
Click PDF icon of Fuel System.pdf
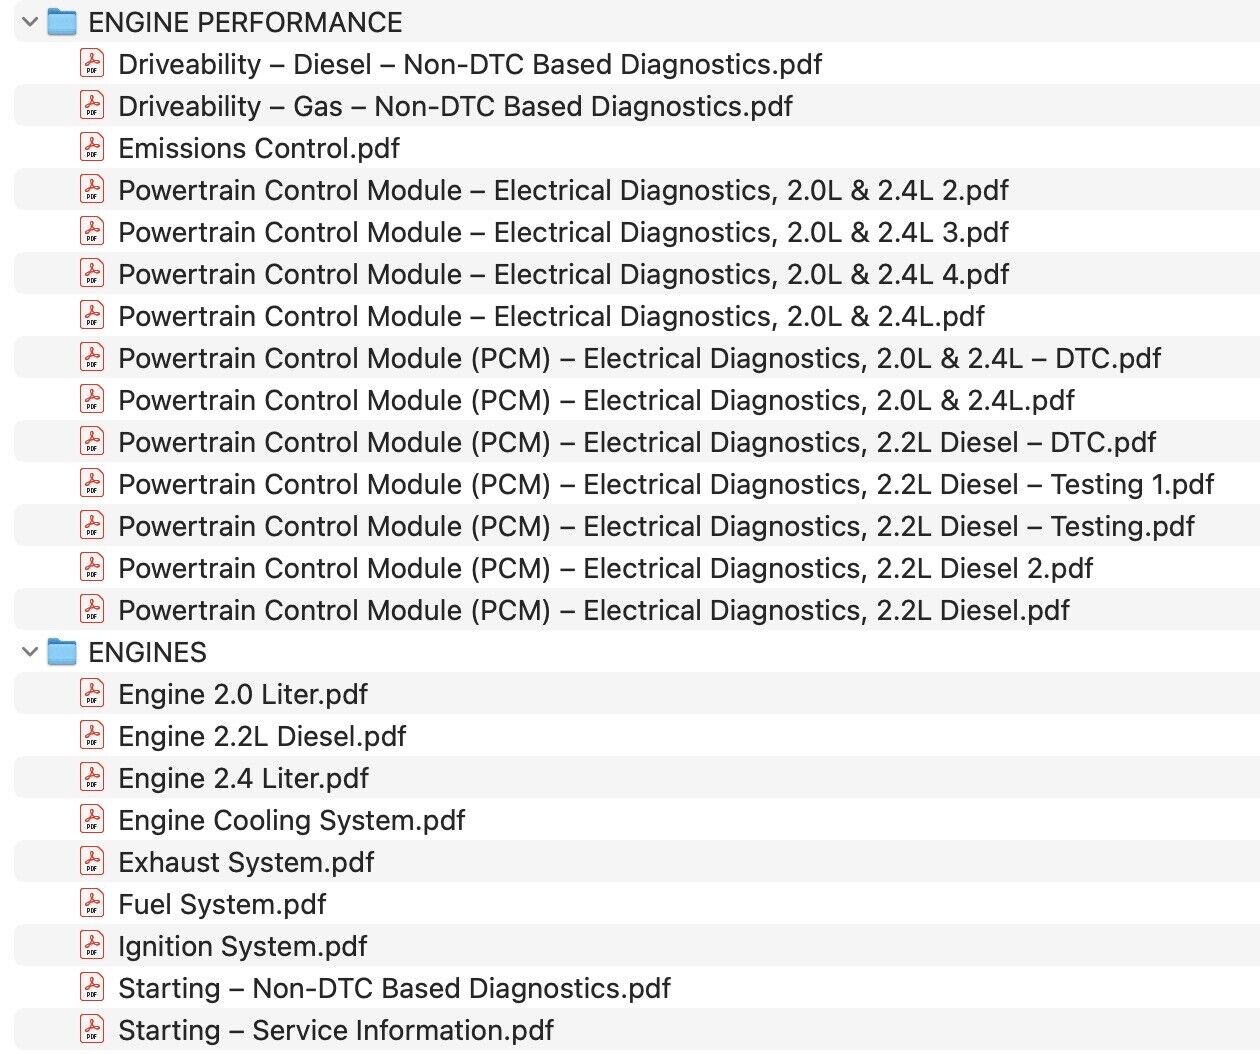92,904
